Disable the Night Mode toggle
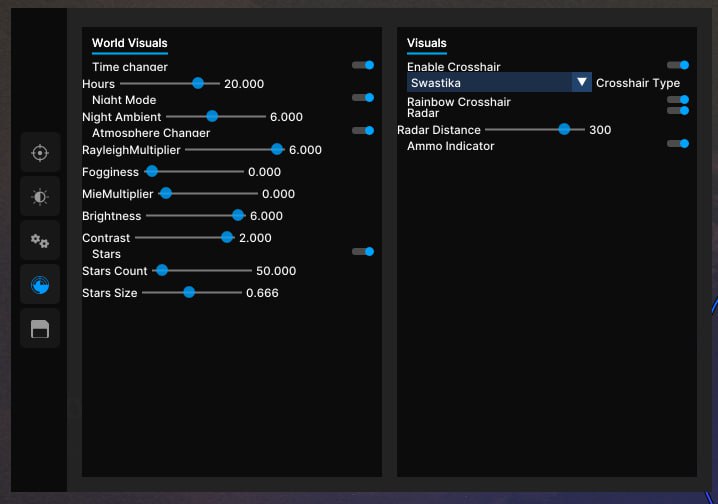This screenshot has height=504, width=718. [363, 98]
